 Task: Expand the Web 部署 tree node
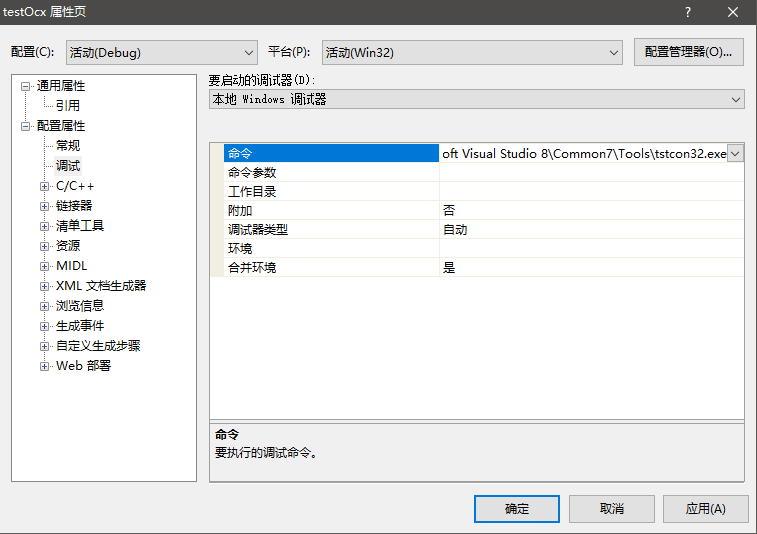pyautogui.click(x=44, y=366)
